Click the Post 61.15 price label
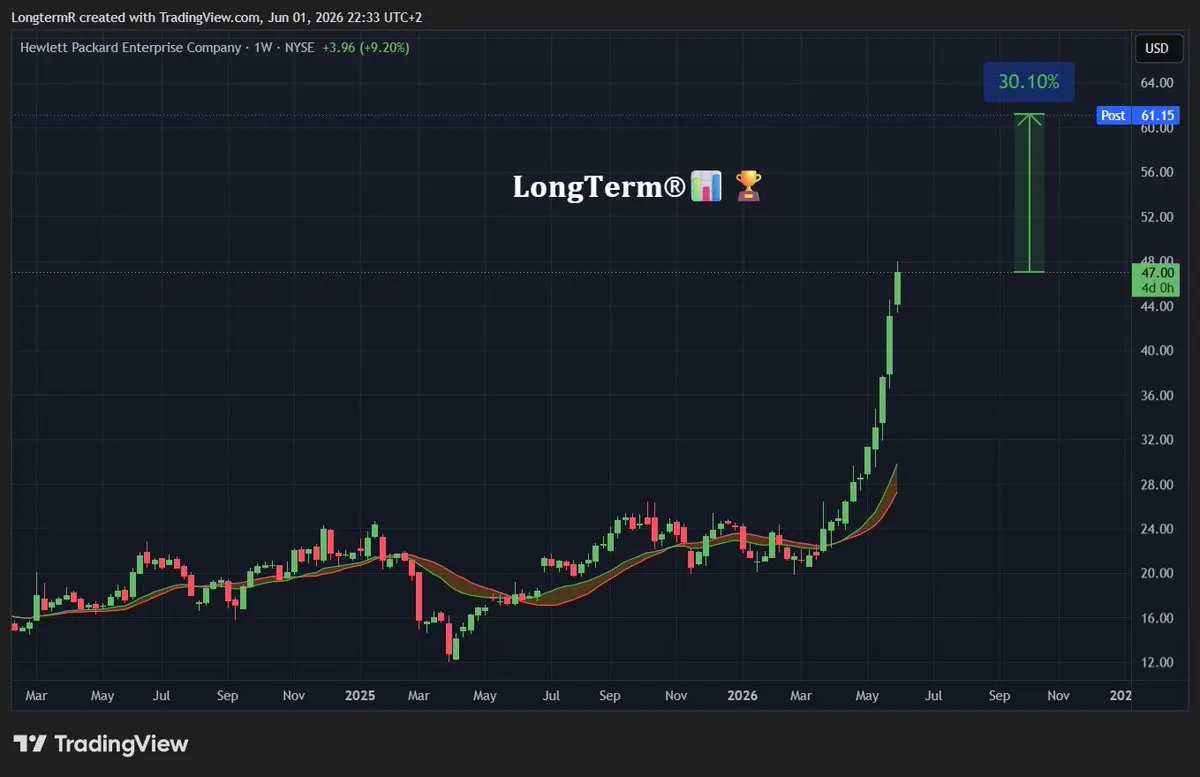Screen dimensions: 1200x777 click(1137, 115)
